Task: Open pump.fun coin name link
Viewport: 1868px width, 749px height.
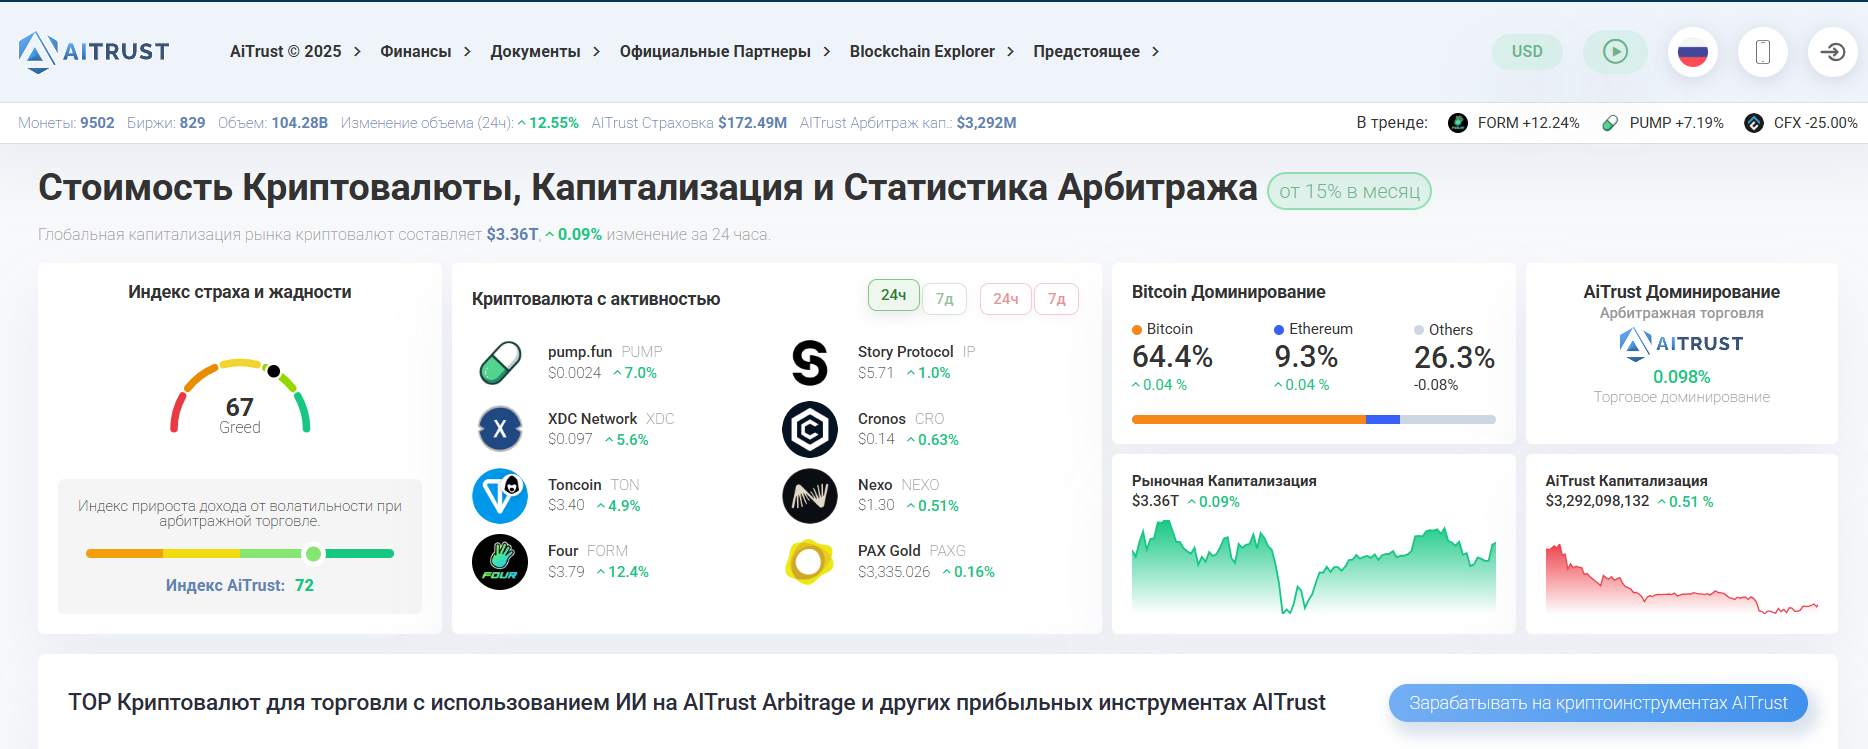Action: tap(580, 352)
